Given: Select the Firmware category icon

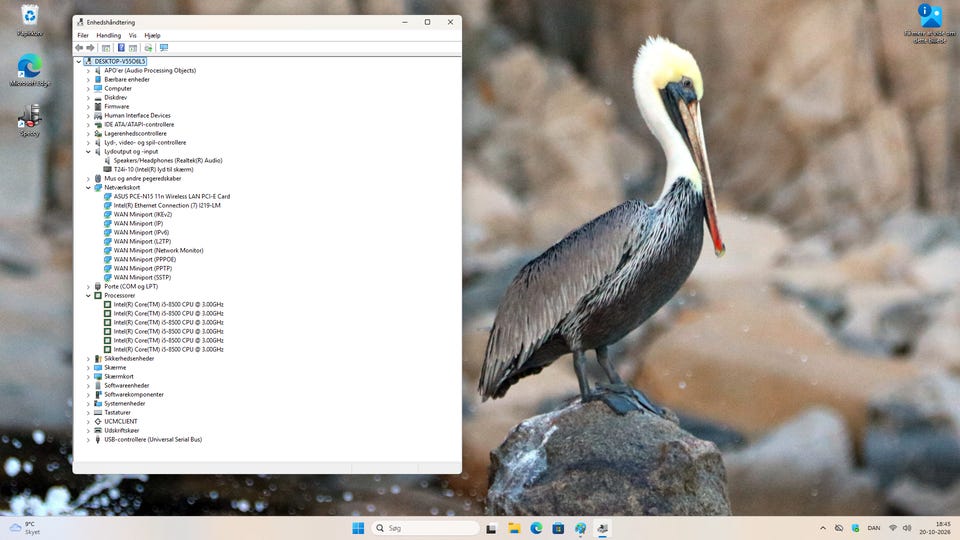Looking at the screenshot, I should pyautogui.click(x=98, y=107).
